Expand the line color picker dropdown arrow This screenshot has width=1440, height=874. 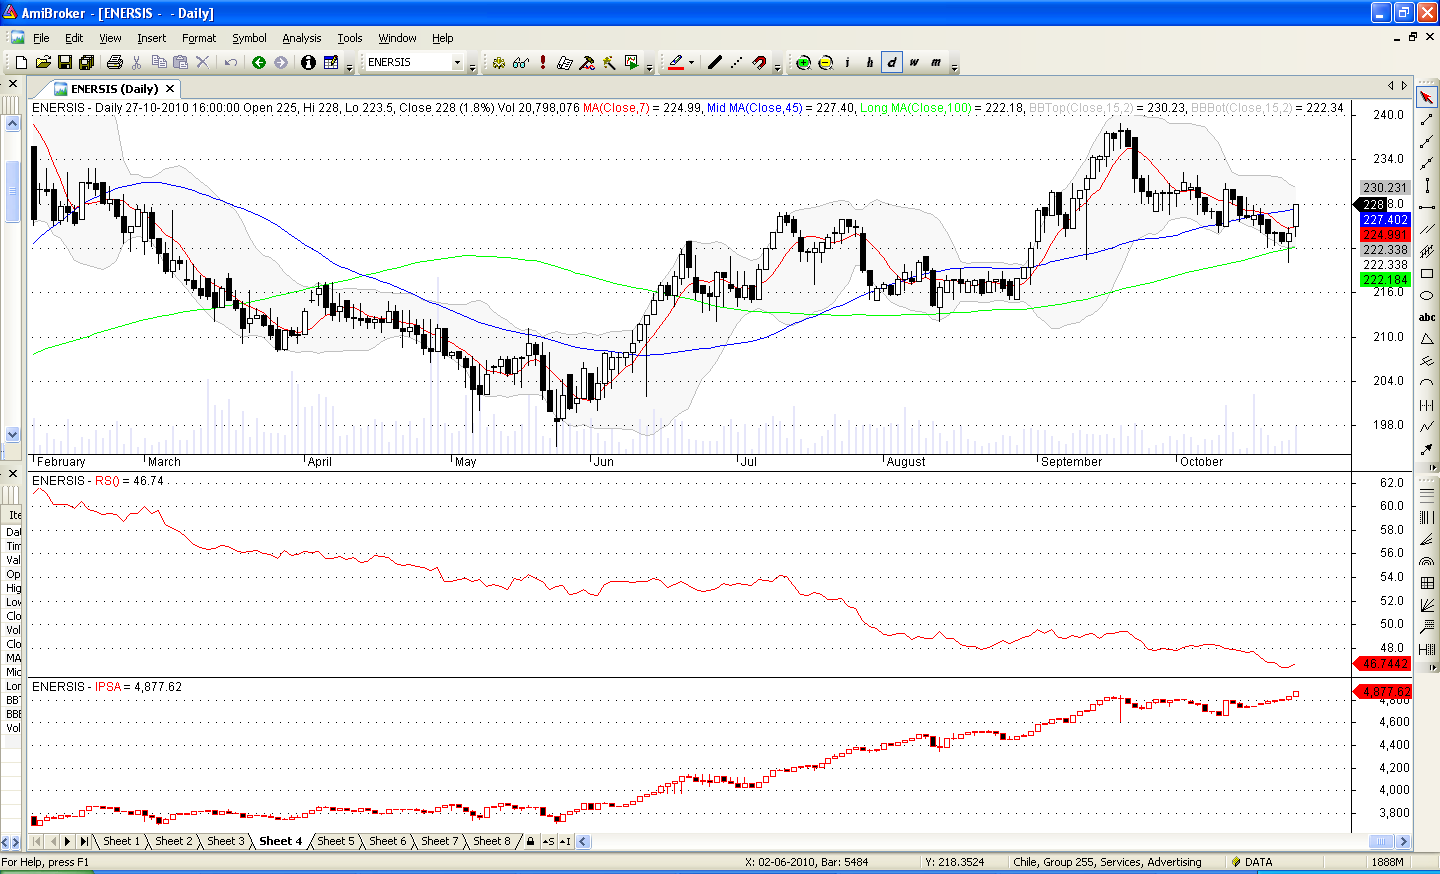(691, 63)
